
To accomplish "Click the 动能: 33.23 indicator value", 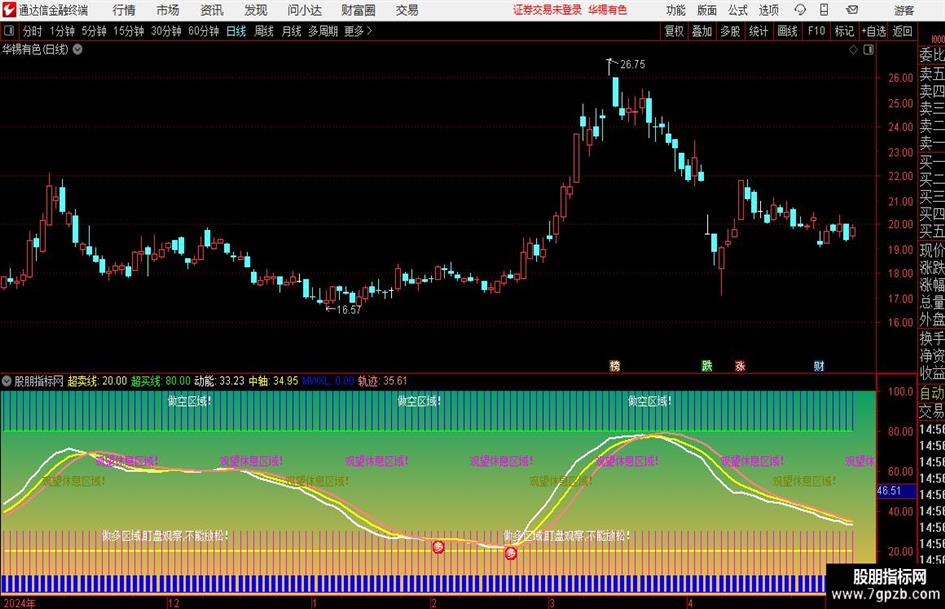I will click(219, 381).
